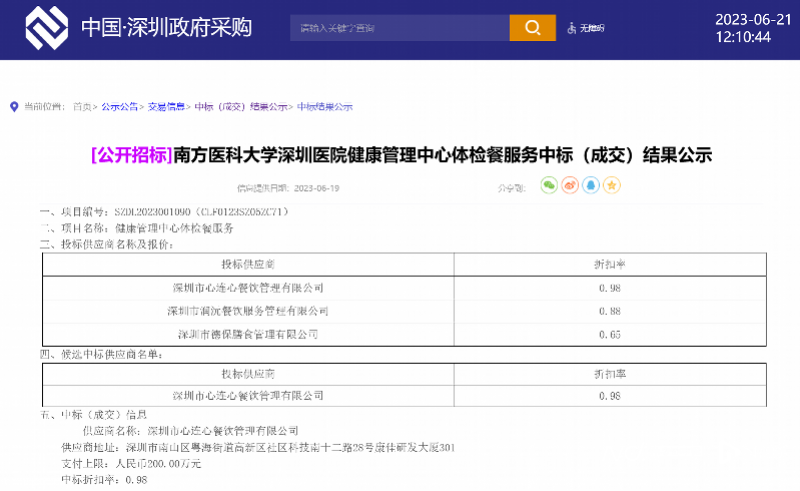The image size is (800, 491).
Task: Click the 投标供应商 header in the first table
Action: (x=248, y=264)
